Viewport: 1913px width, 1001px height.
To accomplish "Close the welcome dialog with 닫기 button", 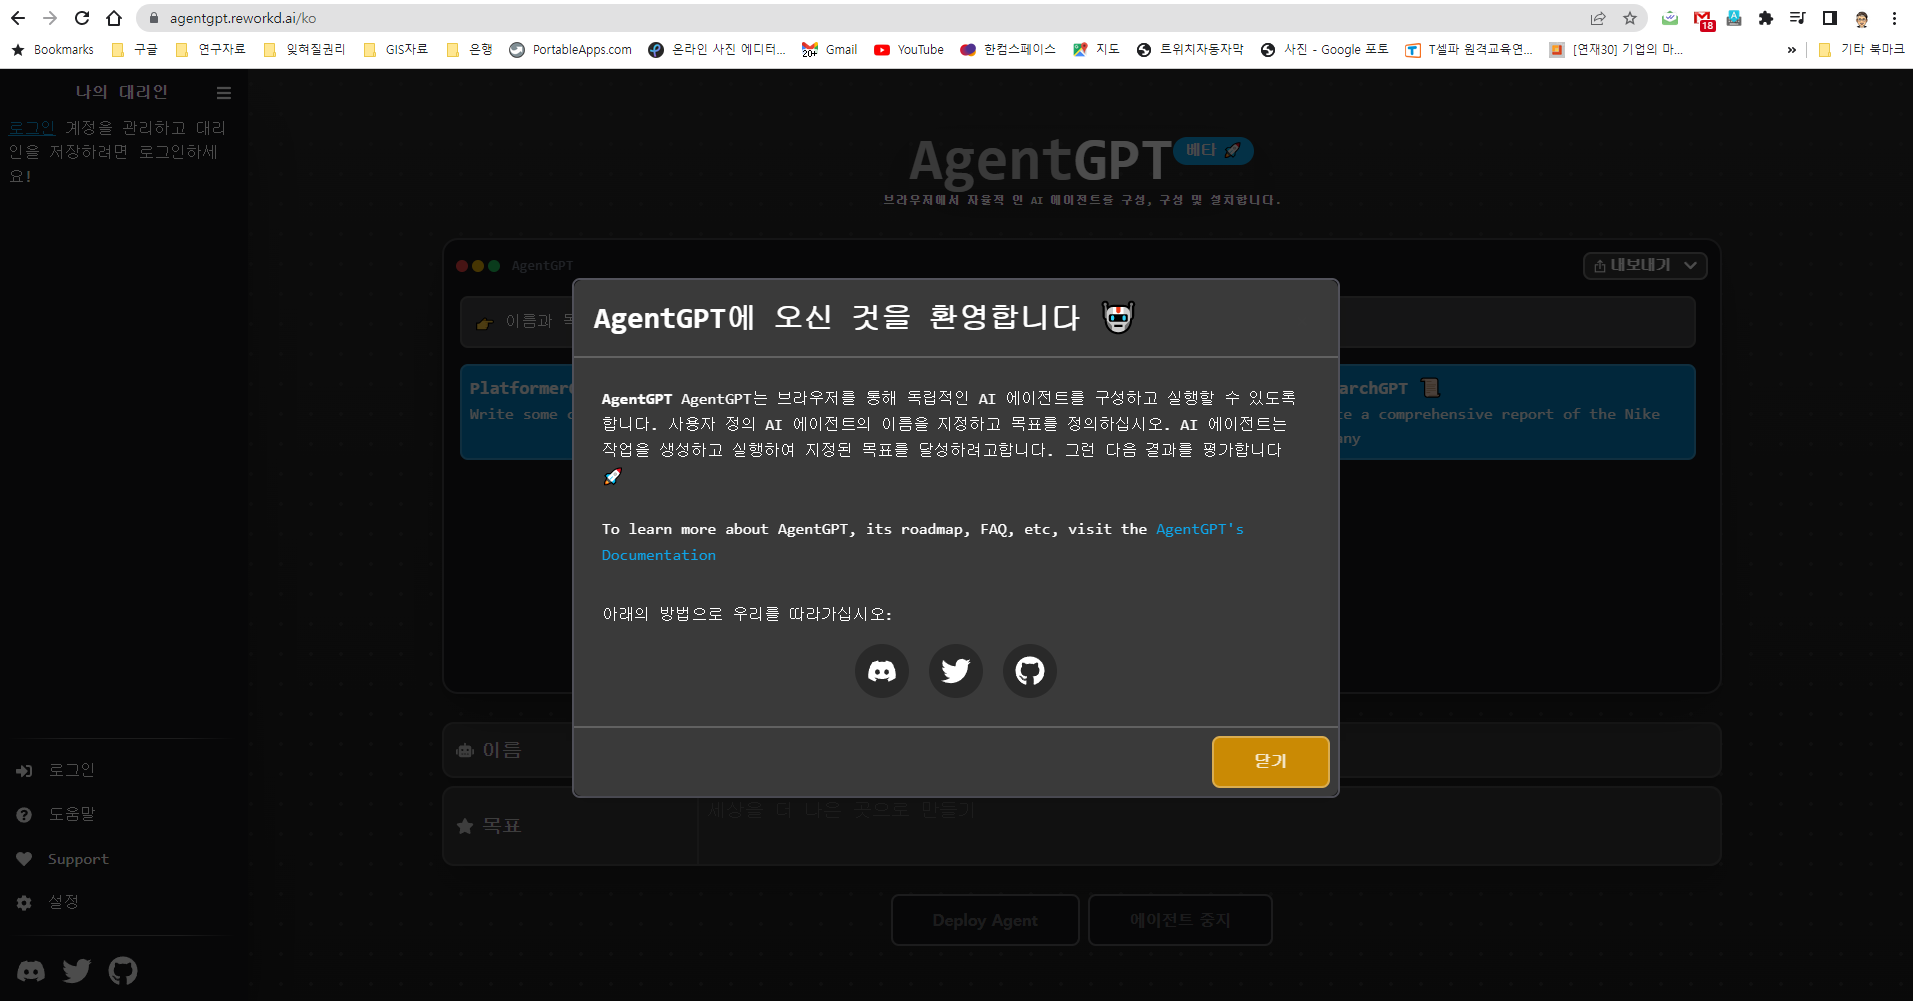I will pyautogui.click(x=1270, y=761).
